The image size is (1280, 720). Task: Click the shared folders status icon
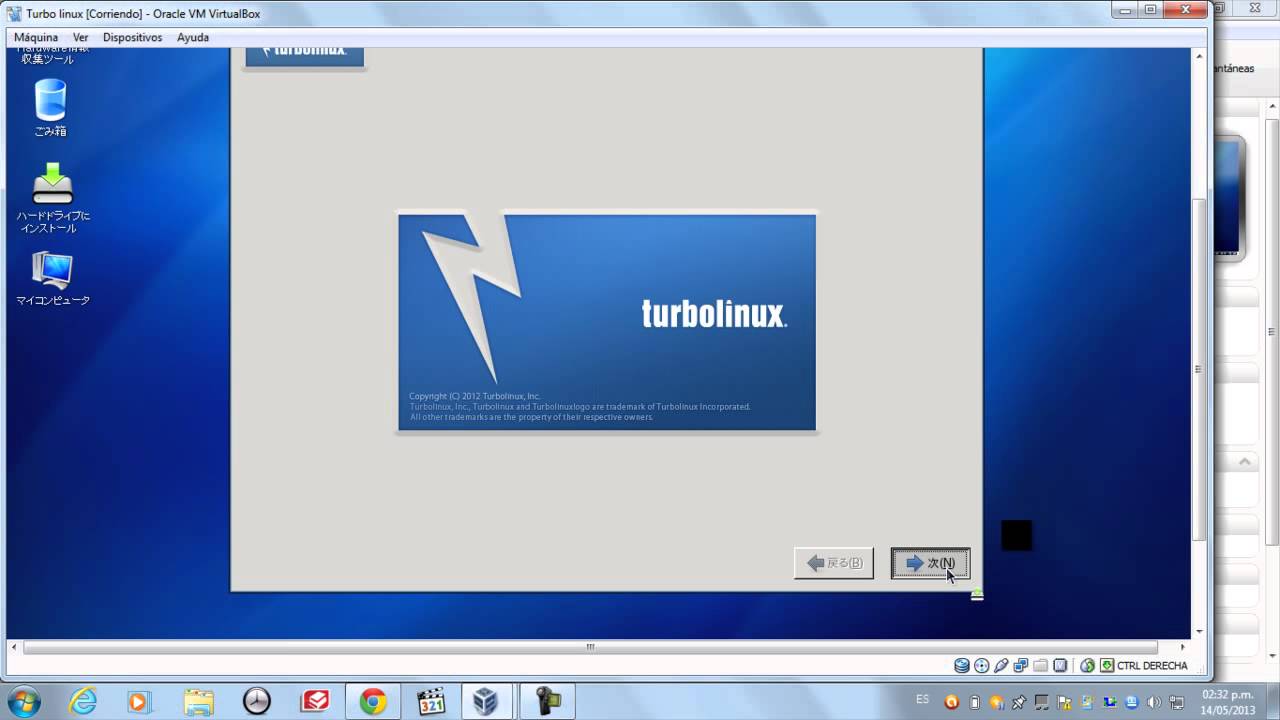pos(1040,665)
